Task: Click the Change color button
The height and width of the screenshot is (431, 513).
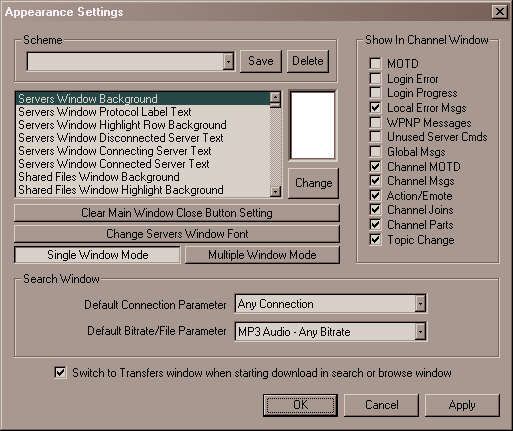Action: pos(313,183)
